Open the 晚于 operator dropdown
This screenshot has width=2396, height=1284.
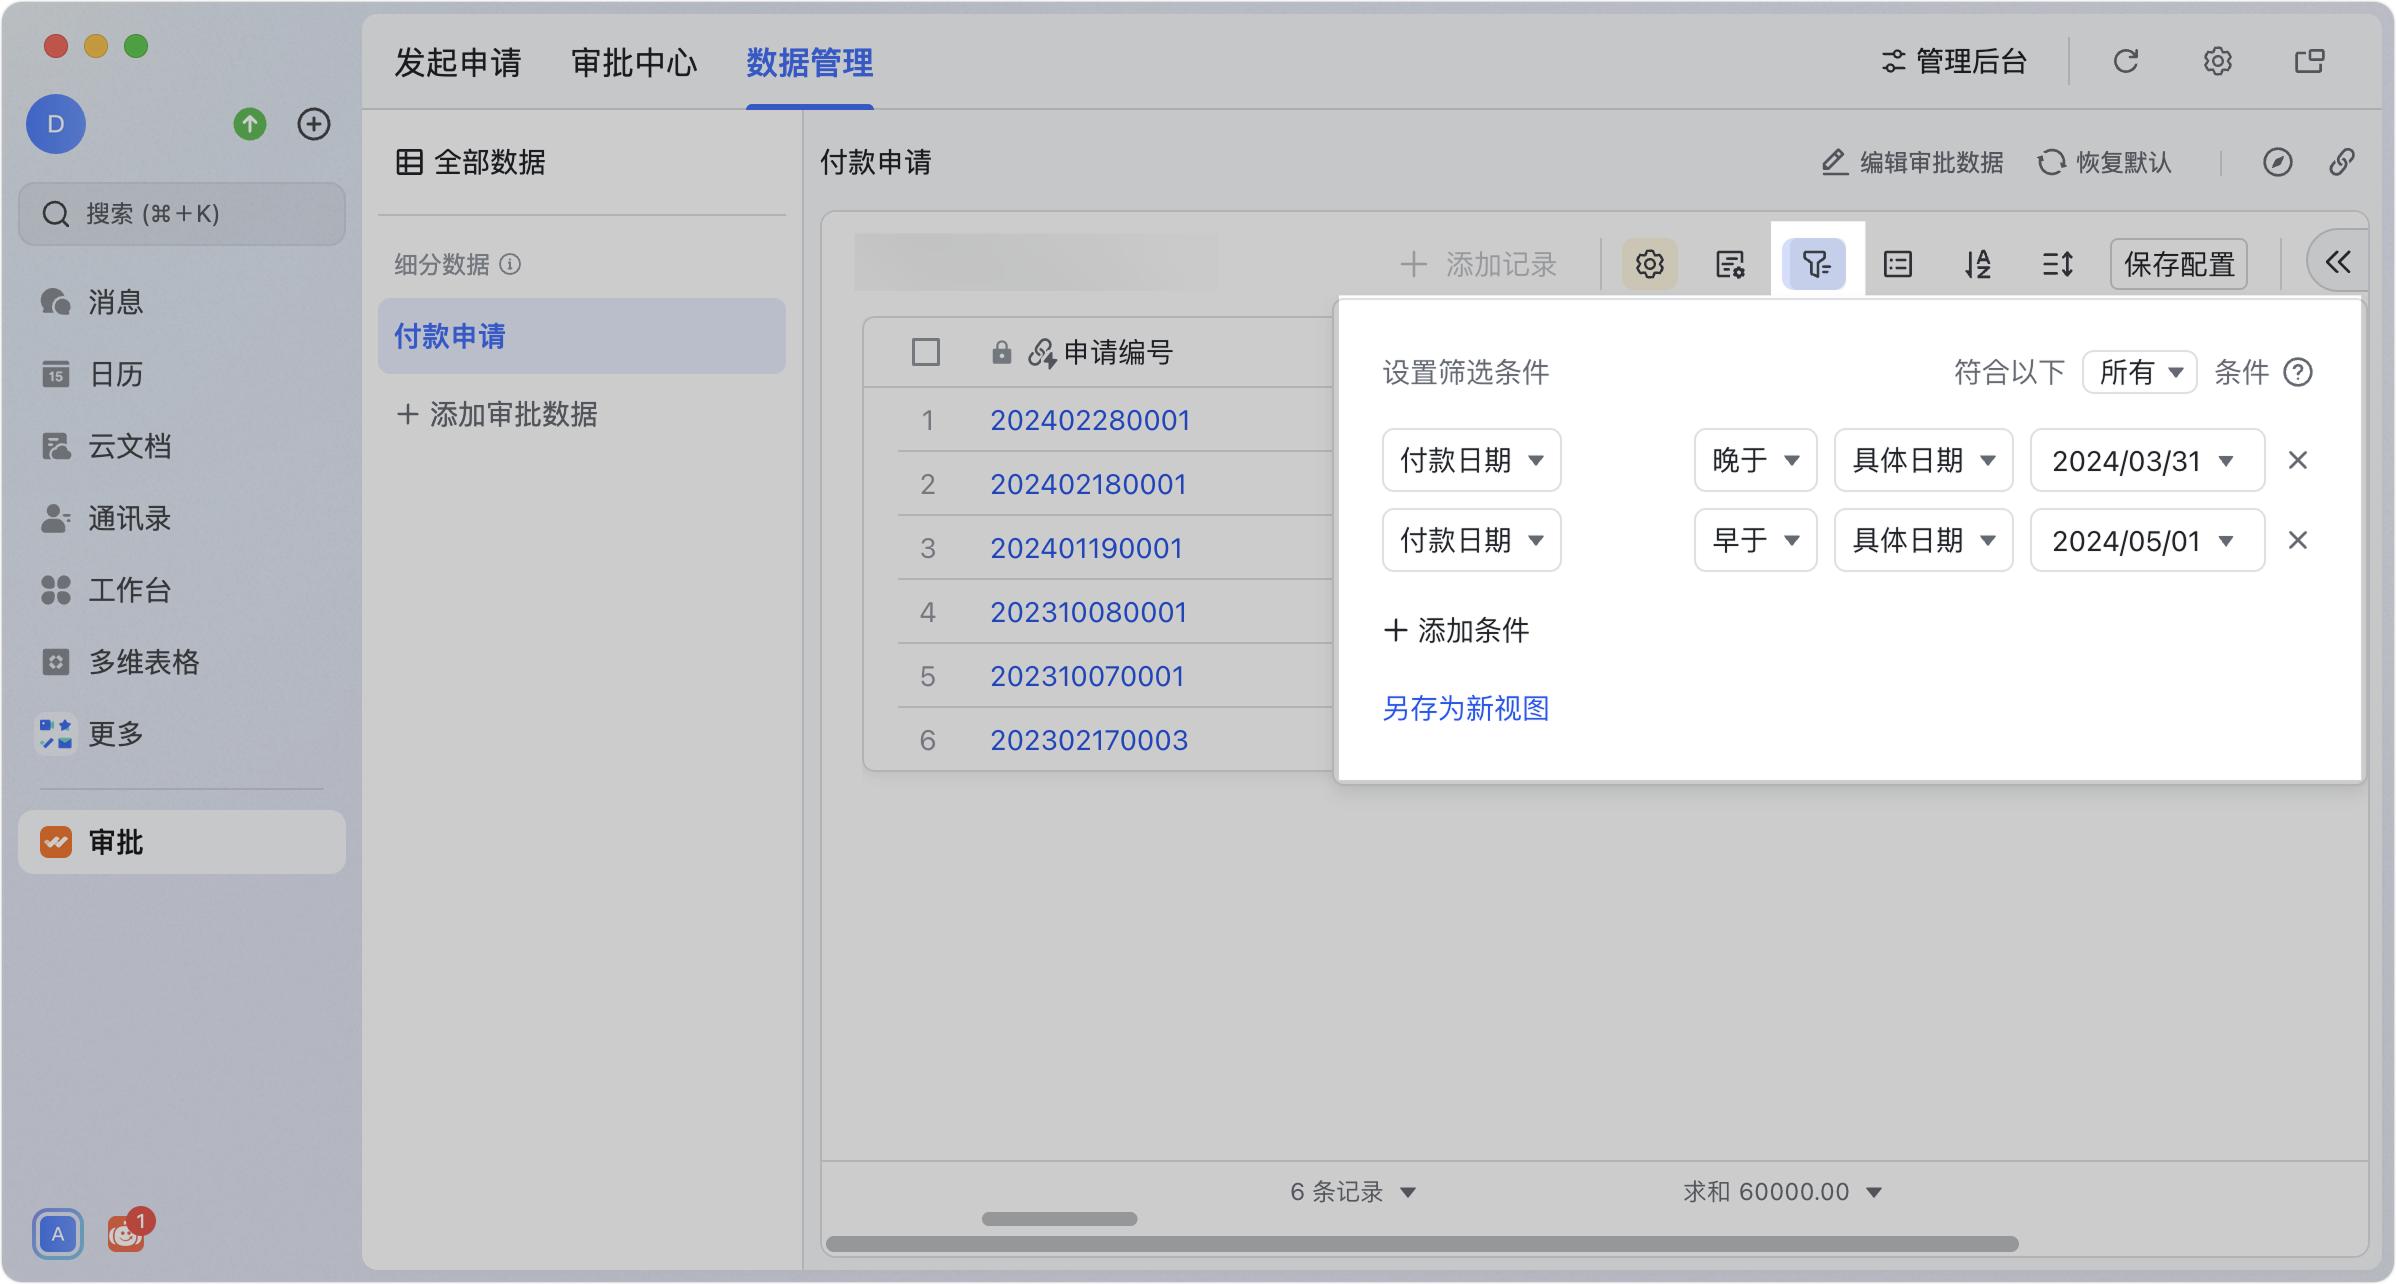tap(1755, 460)
